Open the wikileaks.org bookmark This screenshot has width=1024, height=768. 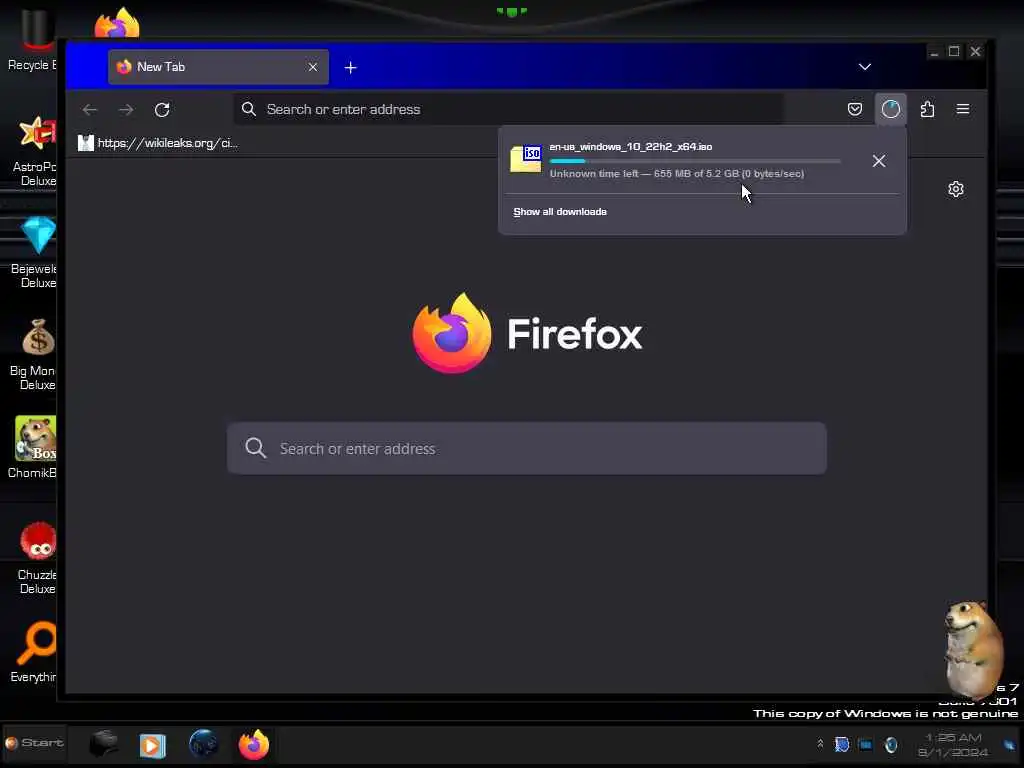pos(158,143)
